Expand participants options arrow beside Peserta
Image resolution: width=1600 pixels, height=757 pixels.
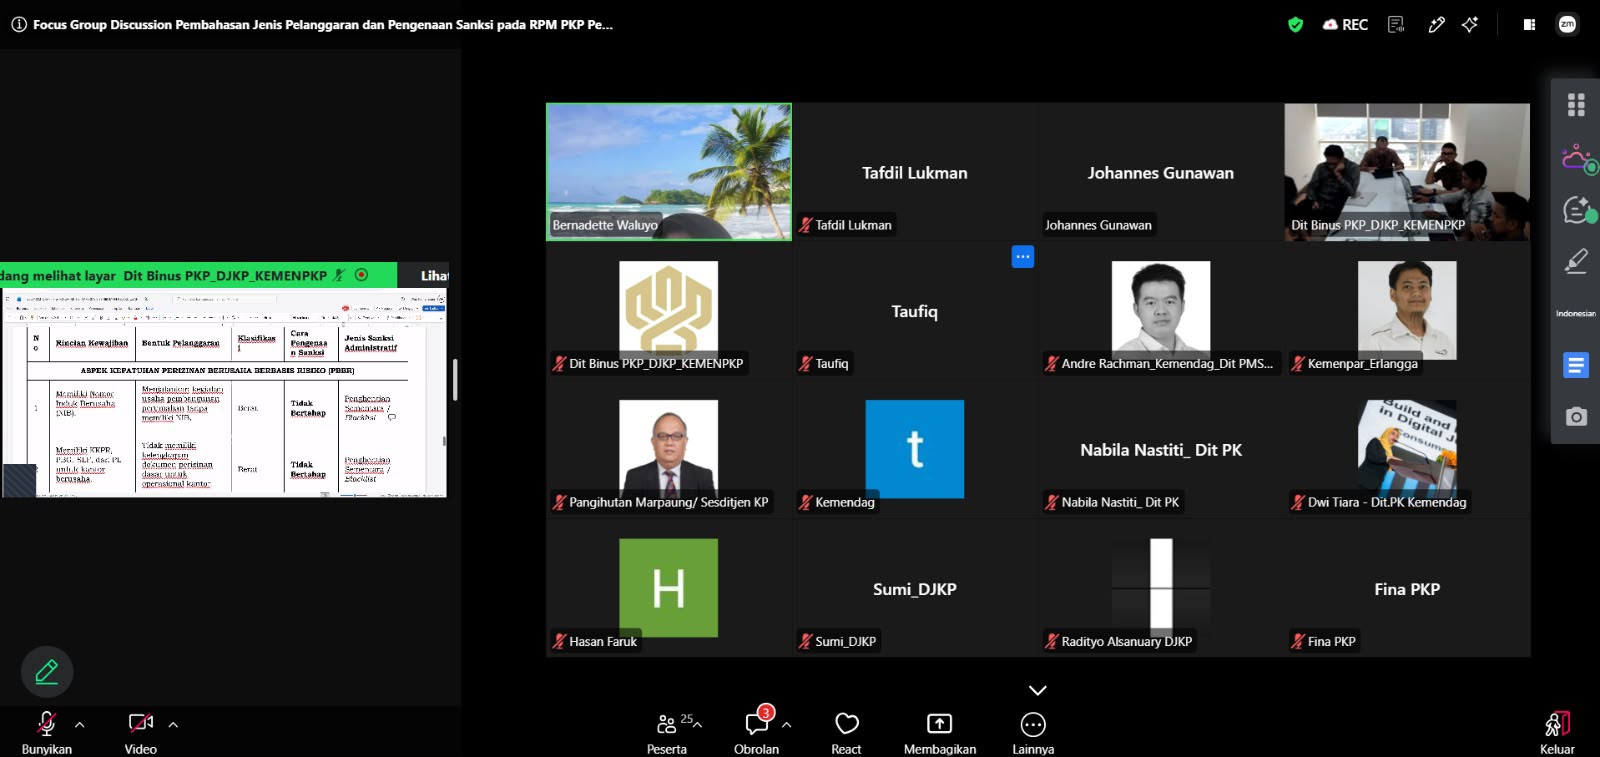(x=697, y=725)
